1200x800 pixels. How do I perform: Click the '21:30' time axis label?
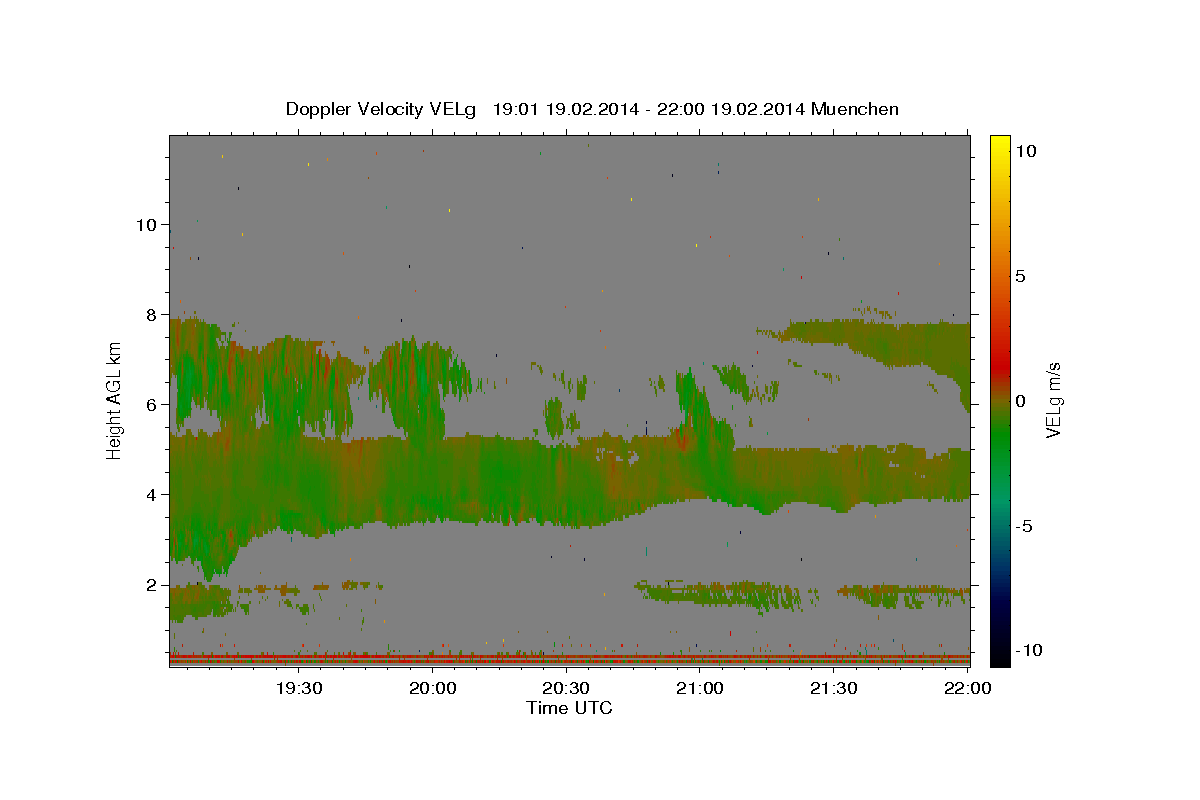(x=834, y=688)
